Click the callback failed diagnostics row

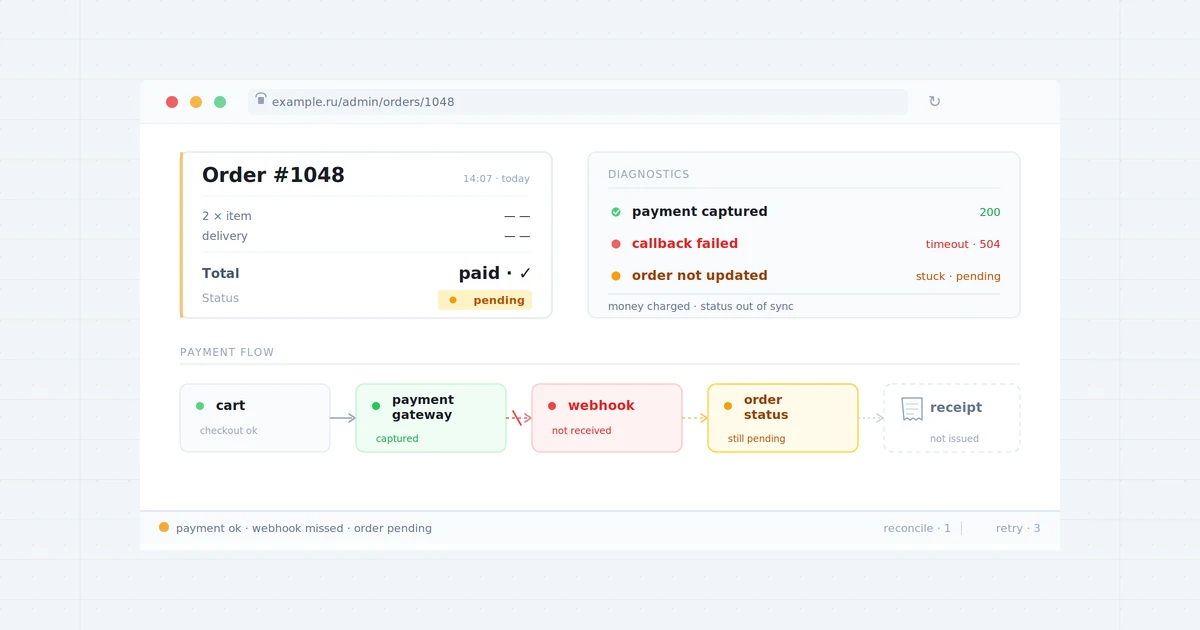pos(804,244)
